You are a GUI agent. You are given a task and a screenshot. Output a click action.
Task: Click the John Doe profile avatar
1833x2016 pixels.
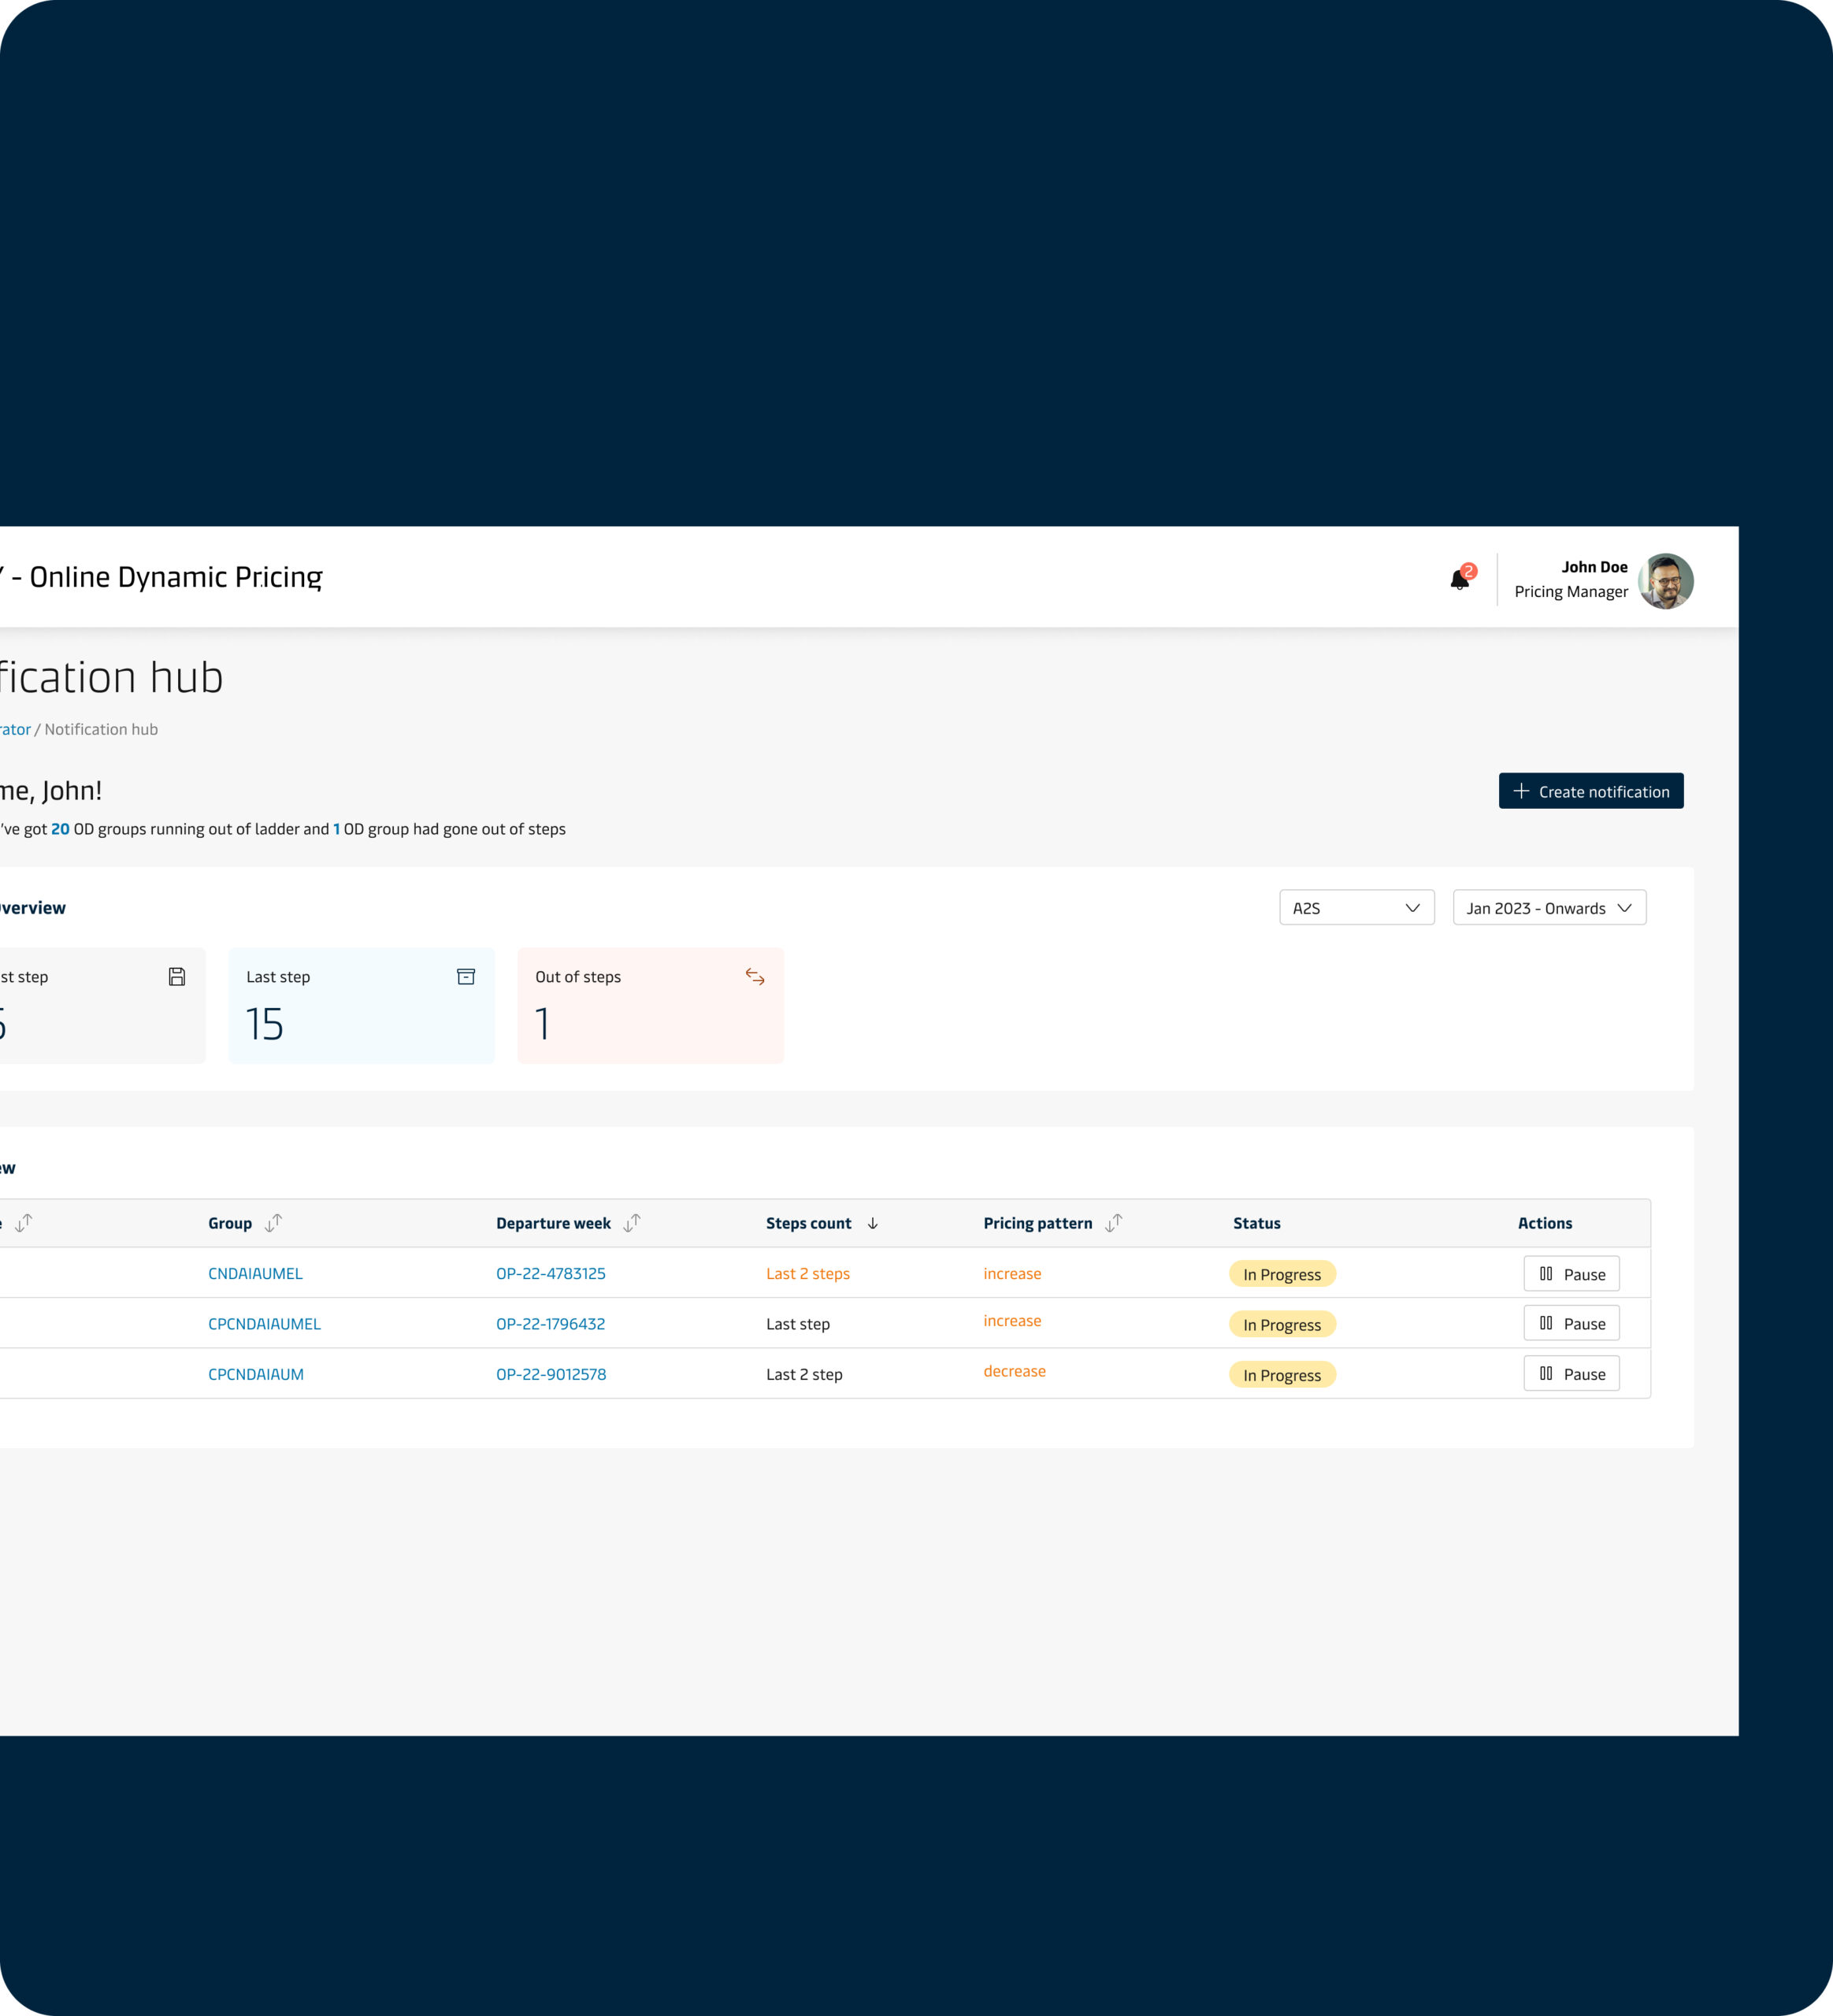click(x=1665, y=581)
